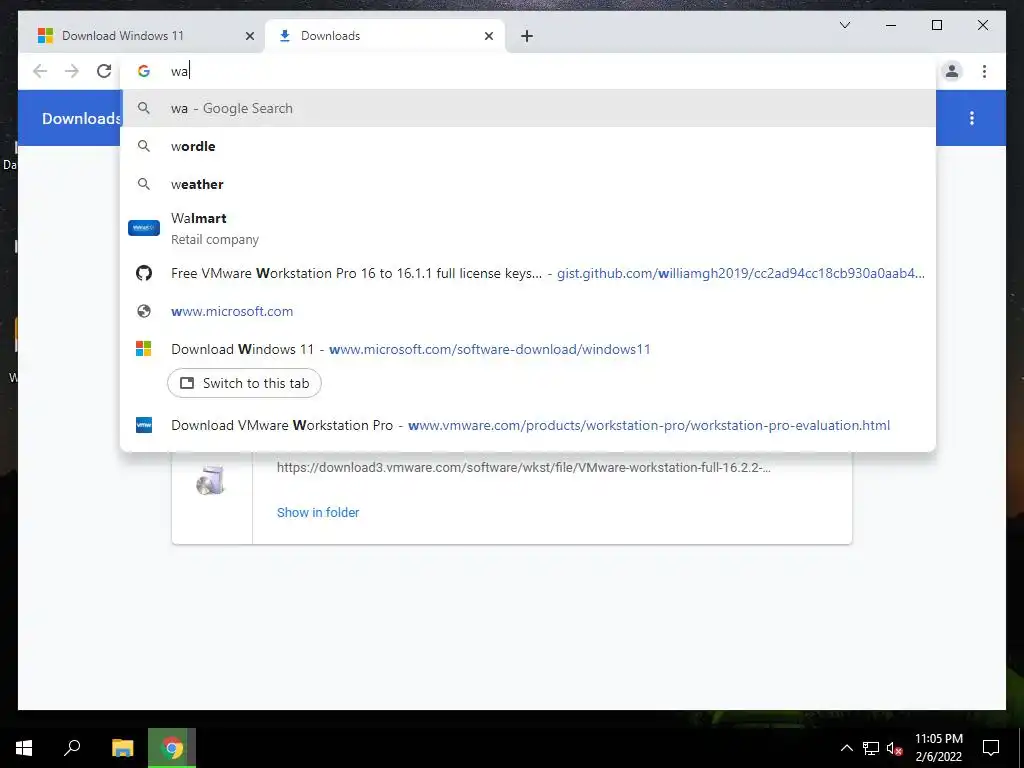Switch to the Download Windows 11 tab

[142, 36]
